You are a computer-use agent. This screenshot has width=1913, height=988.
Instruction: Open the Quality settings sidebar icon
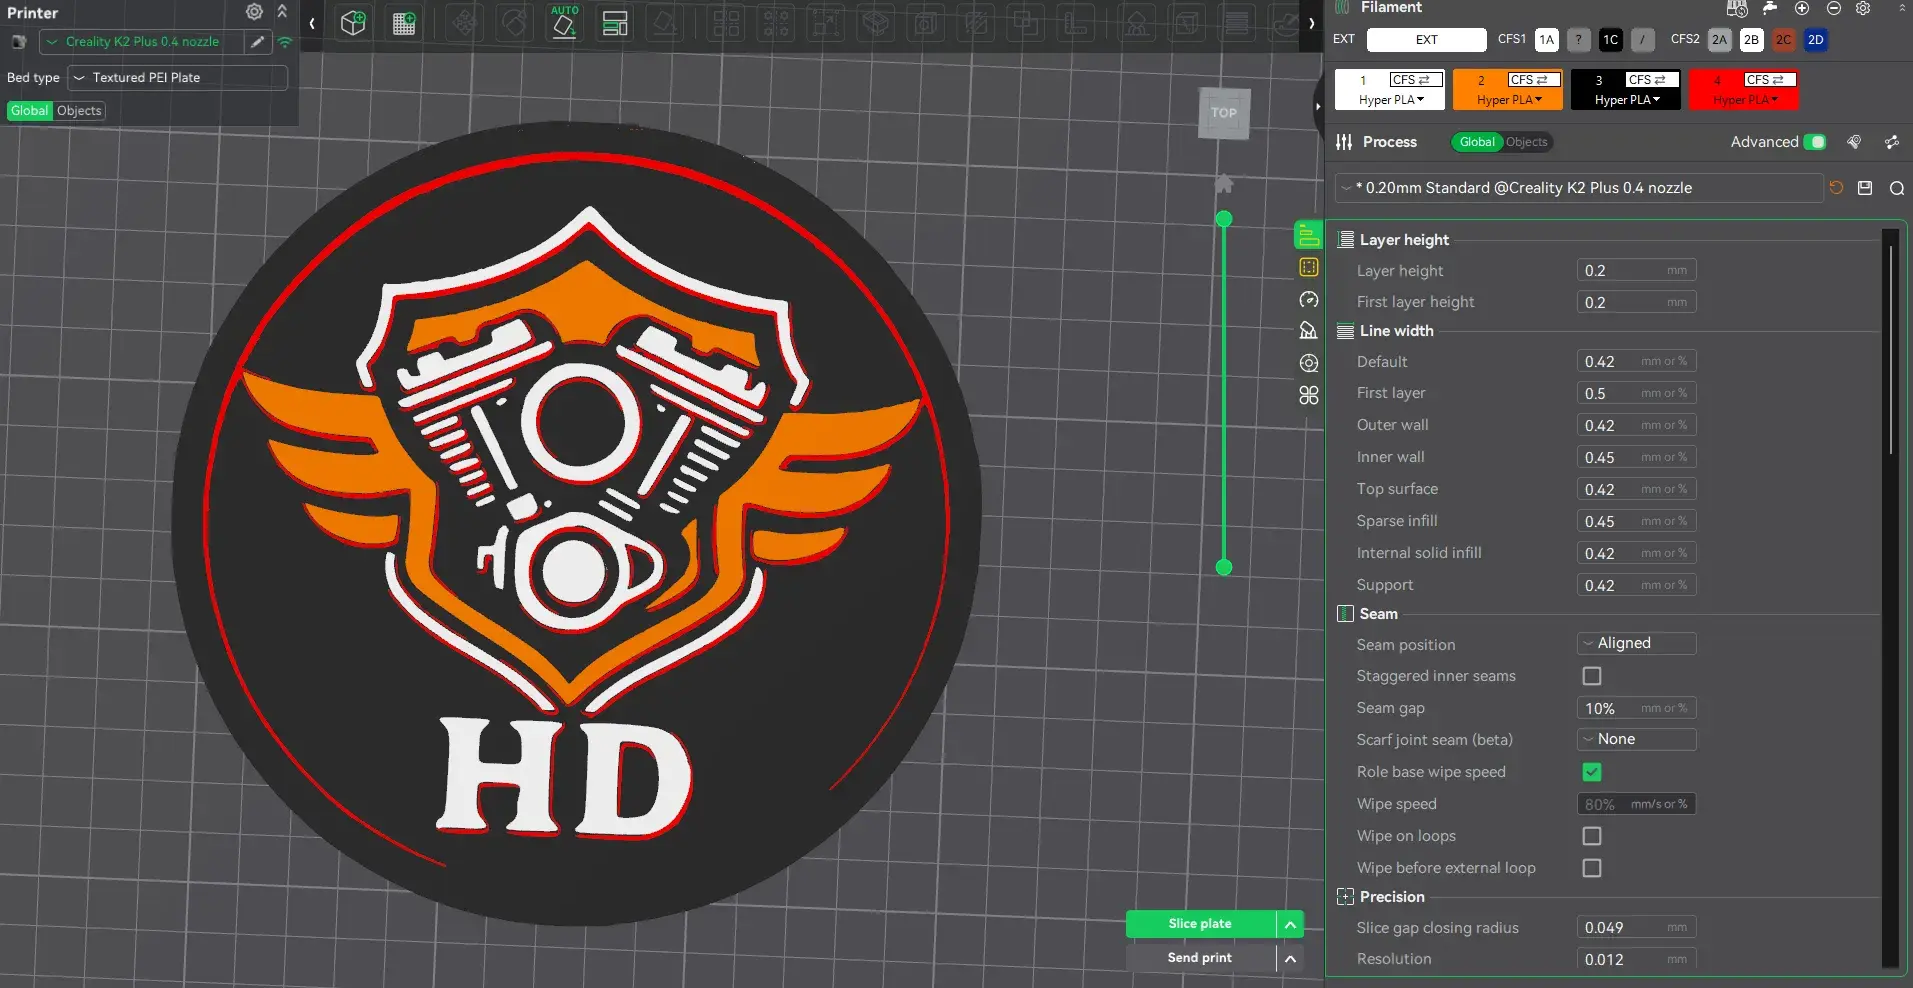pyautogui.click(x=1308, y=235)
